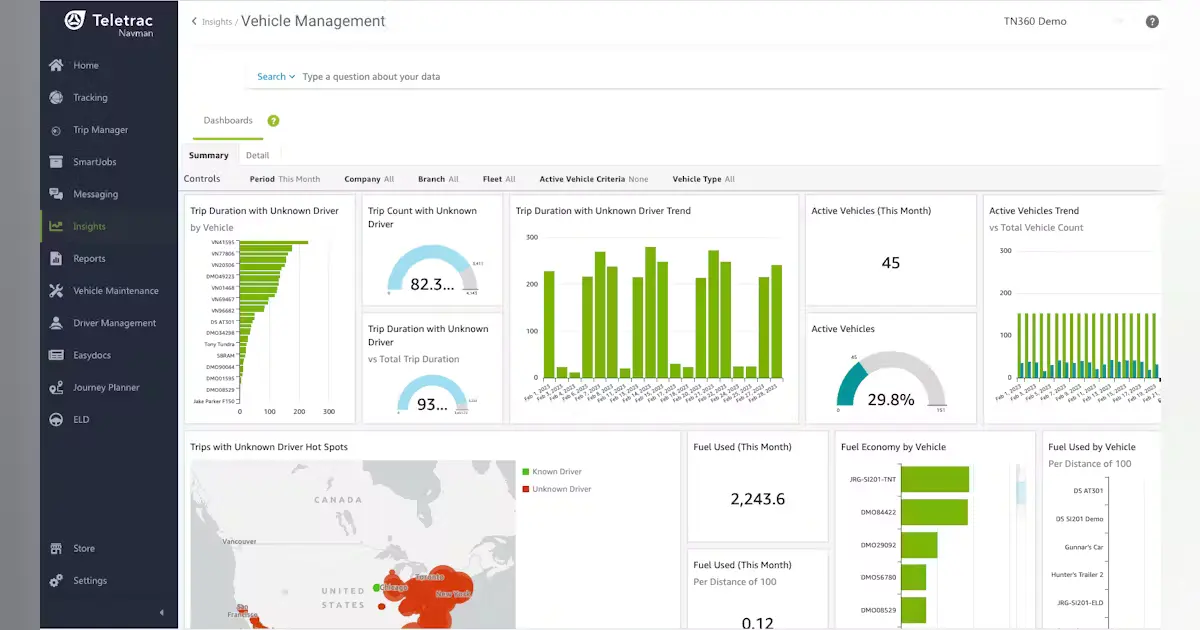The image size is (1200, 630).
Task: Select the Summary tab
Action: coord(208,155)
